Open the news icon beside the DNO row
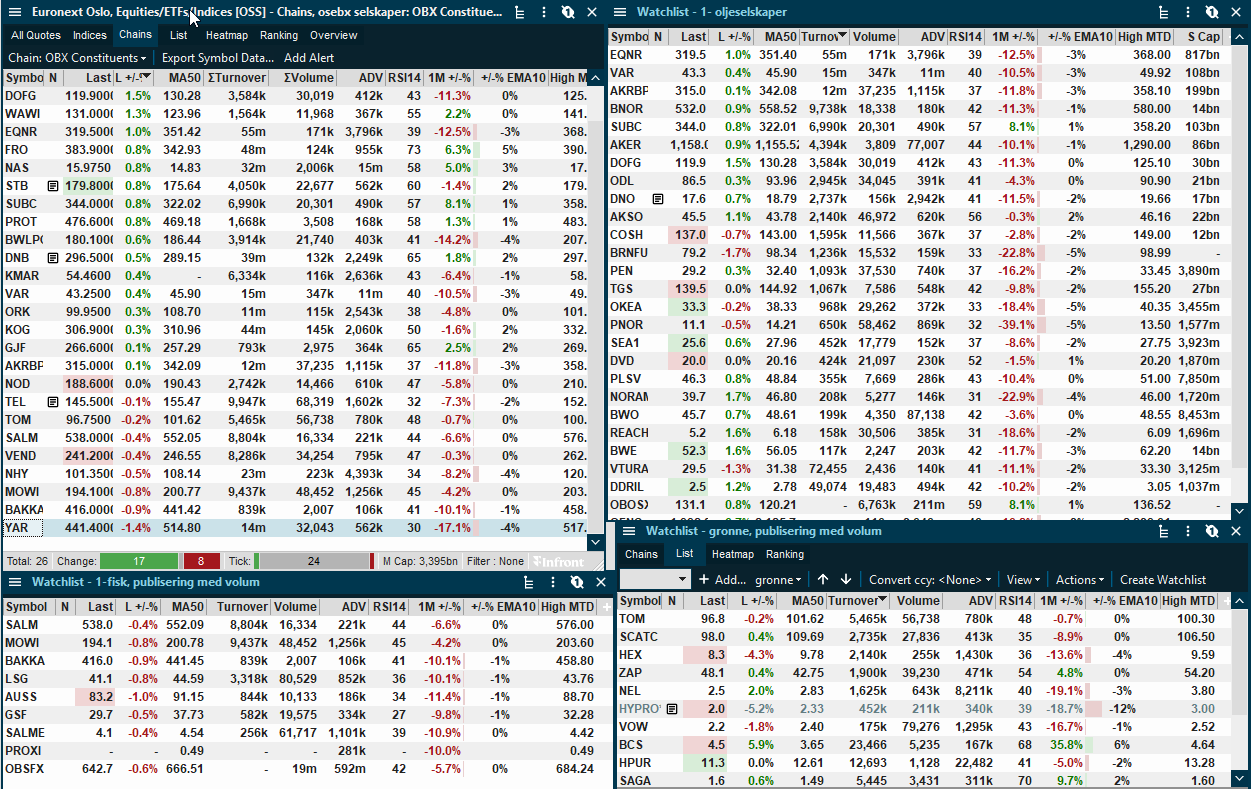Viewport: 1251px width, 789px height. (657, 199)
